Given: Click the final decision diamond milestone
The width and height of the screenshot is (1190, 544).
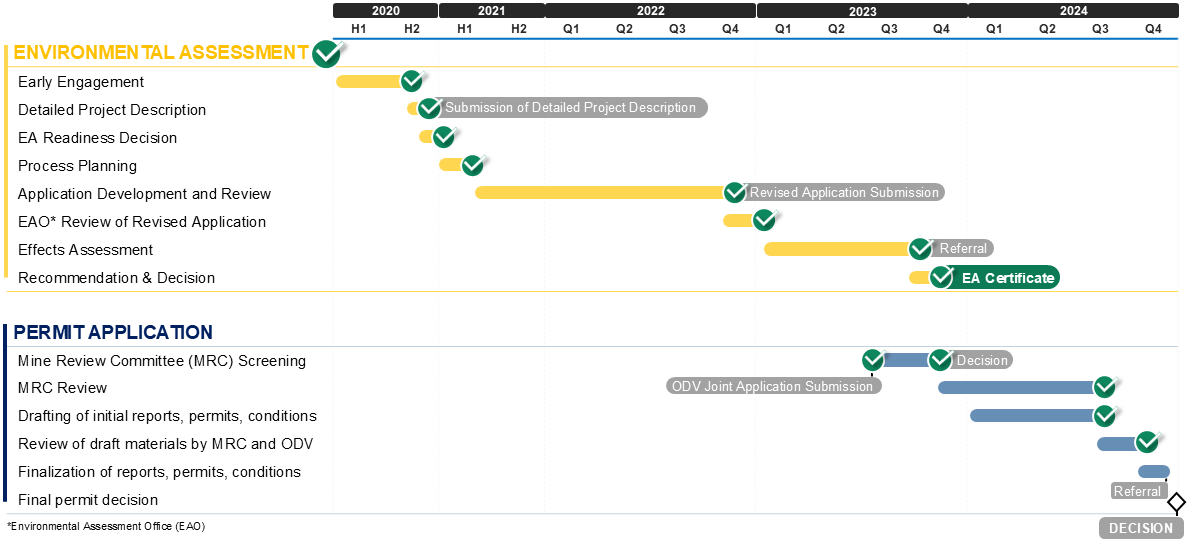Looking at the screenshot, I should tap(1176, 502).
